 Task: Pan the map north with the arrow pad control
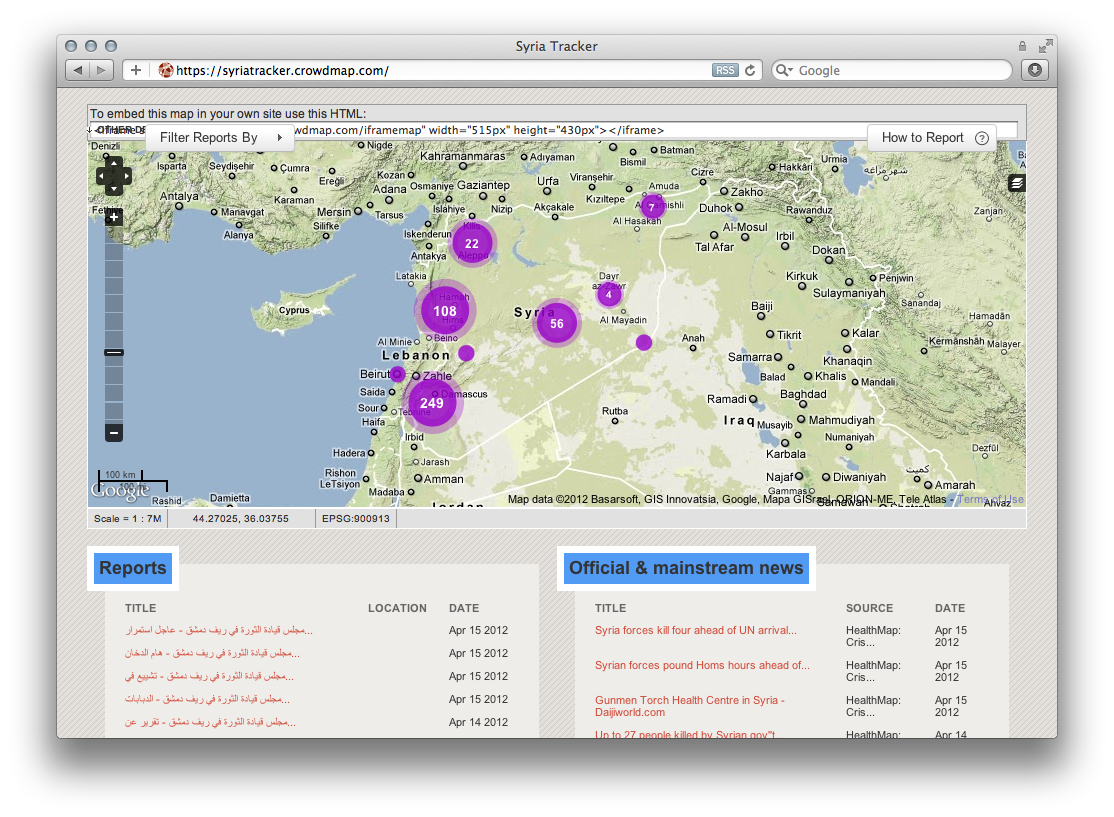point(114,162)
